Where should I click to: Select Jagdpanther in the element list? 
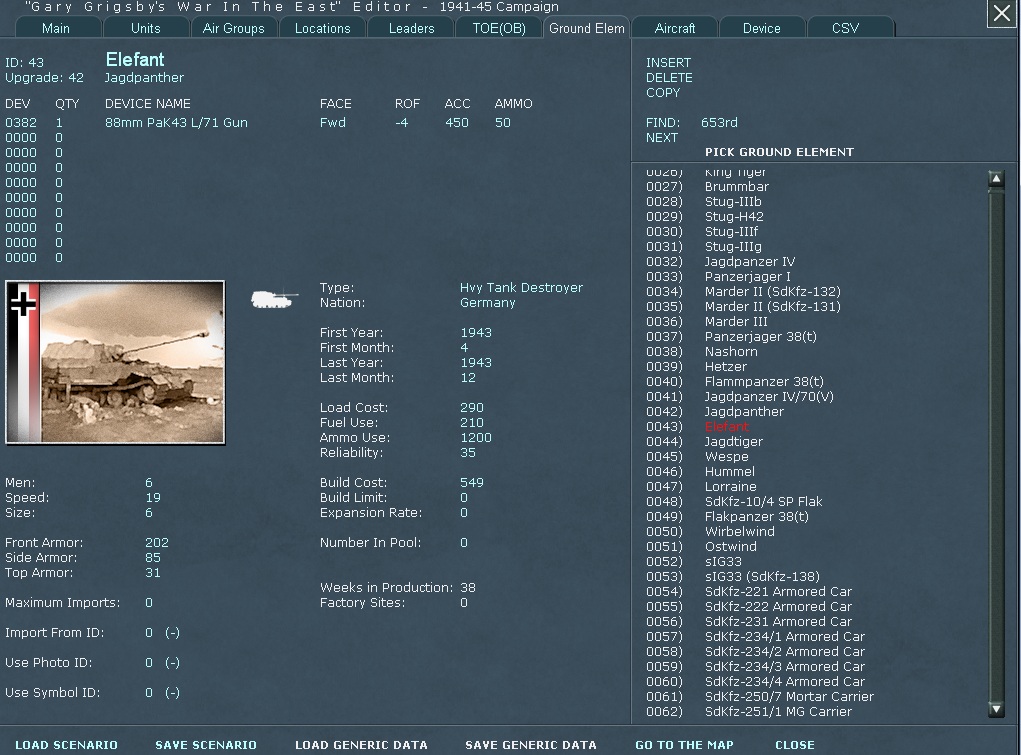(744, 412)
